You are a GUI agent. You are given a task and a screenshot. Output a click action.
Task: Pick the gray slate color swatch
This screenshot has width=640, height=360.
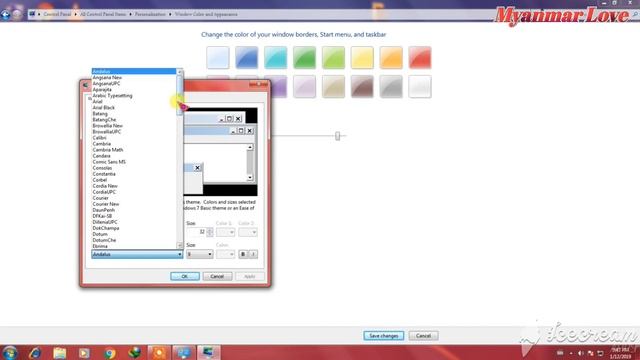(391, 87)
